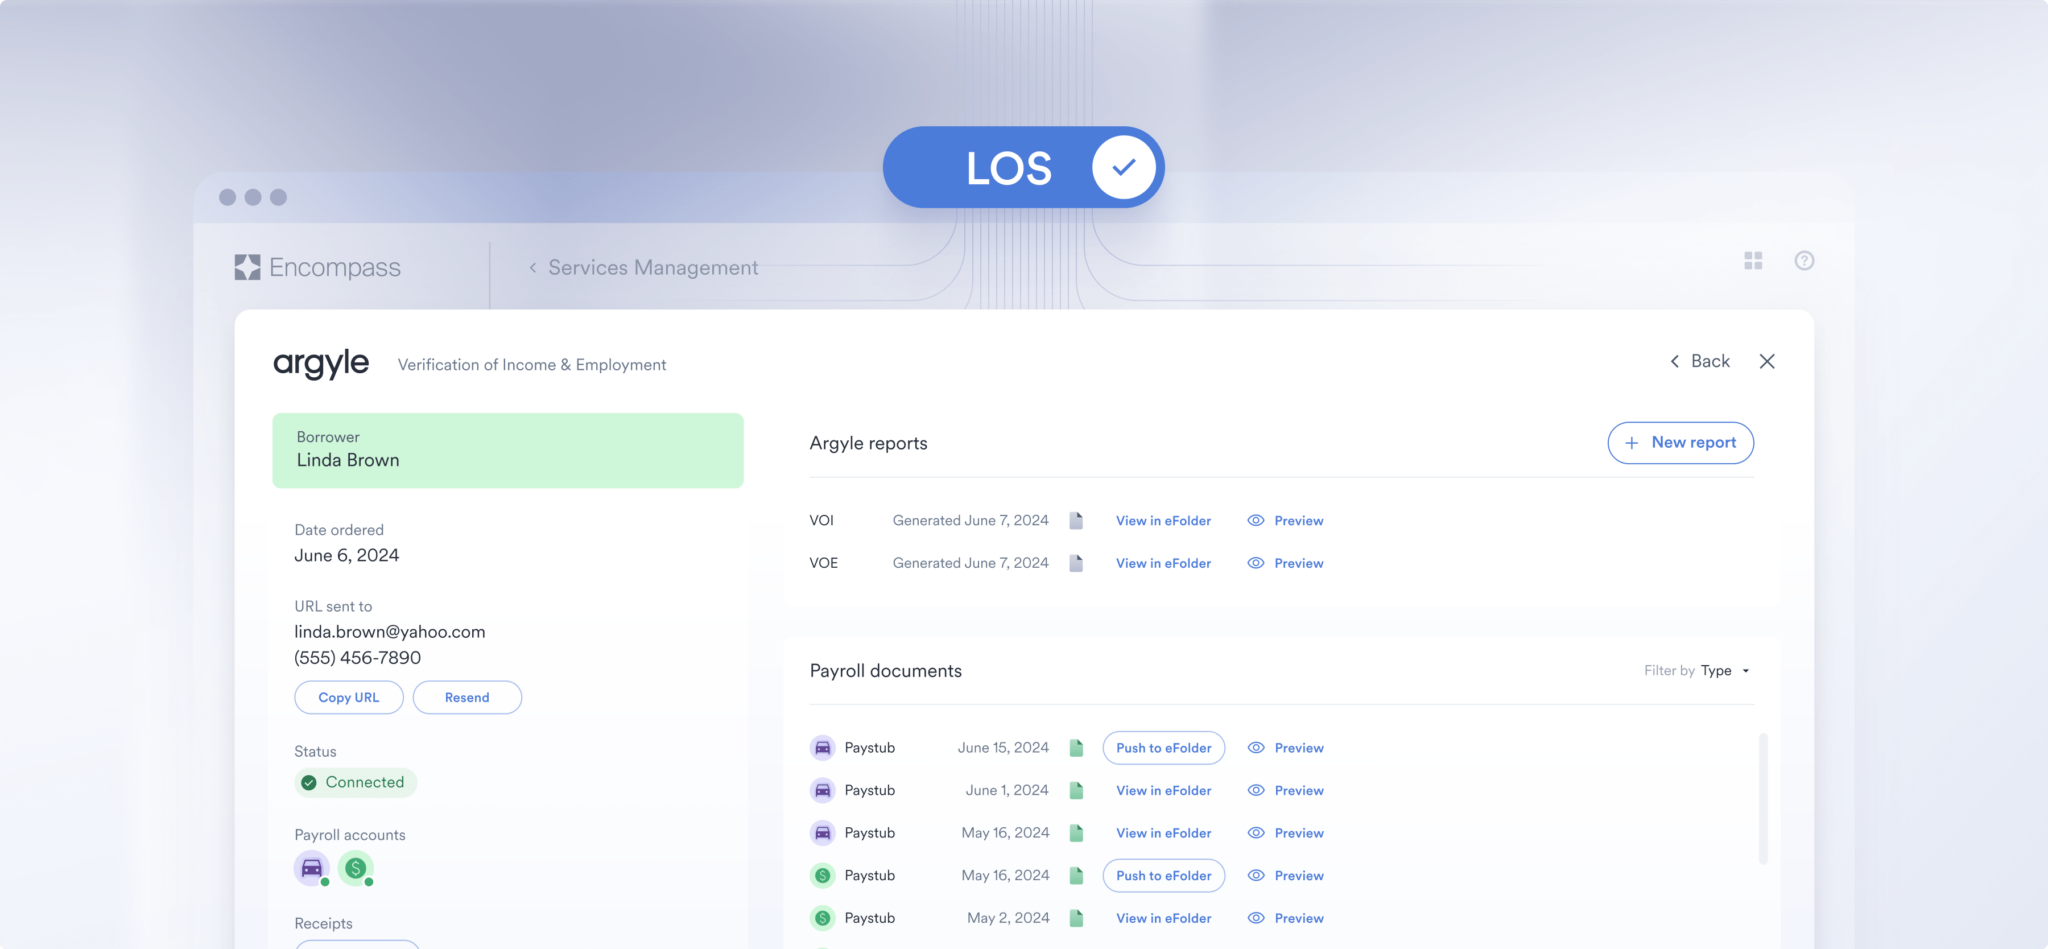Open View in eFolder for the VOE report
Viewport: 2048px width, 949px height.
coord(1163,562)
